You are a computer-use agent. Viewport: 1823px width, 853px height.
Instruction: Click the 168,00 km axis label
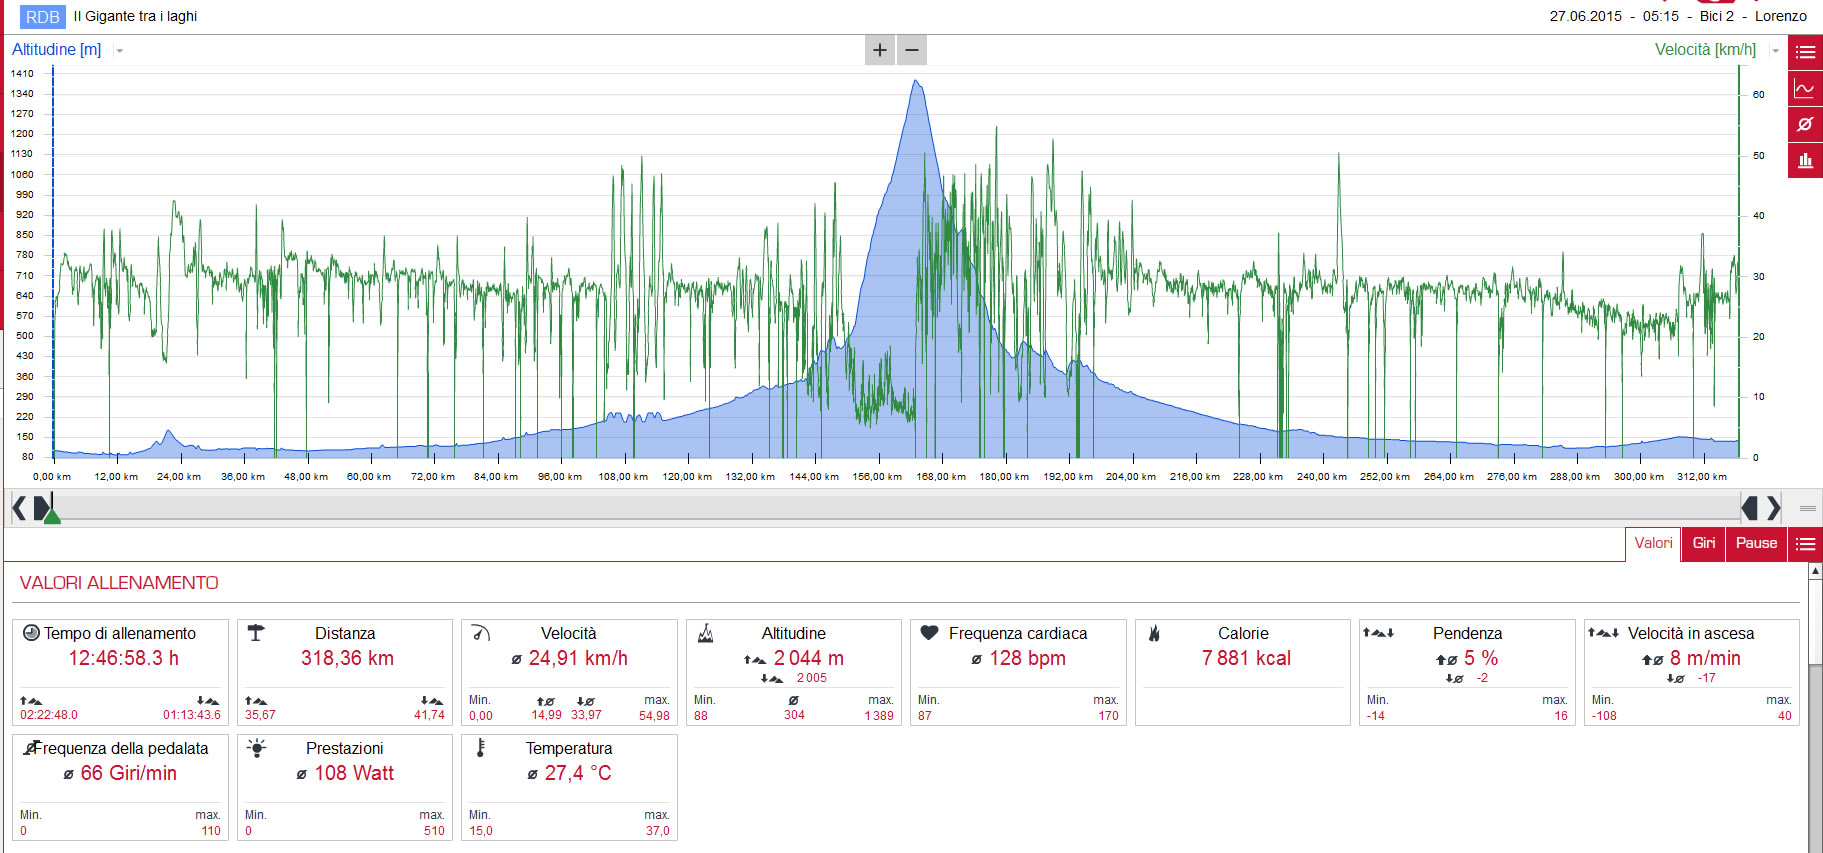tap(941, 477)
